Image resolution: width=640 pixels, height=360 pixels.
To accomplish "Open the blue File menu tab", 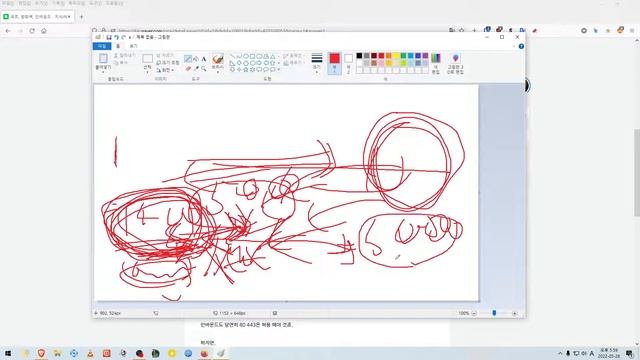I will (102, 46).
